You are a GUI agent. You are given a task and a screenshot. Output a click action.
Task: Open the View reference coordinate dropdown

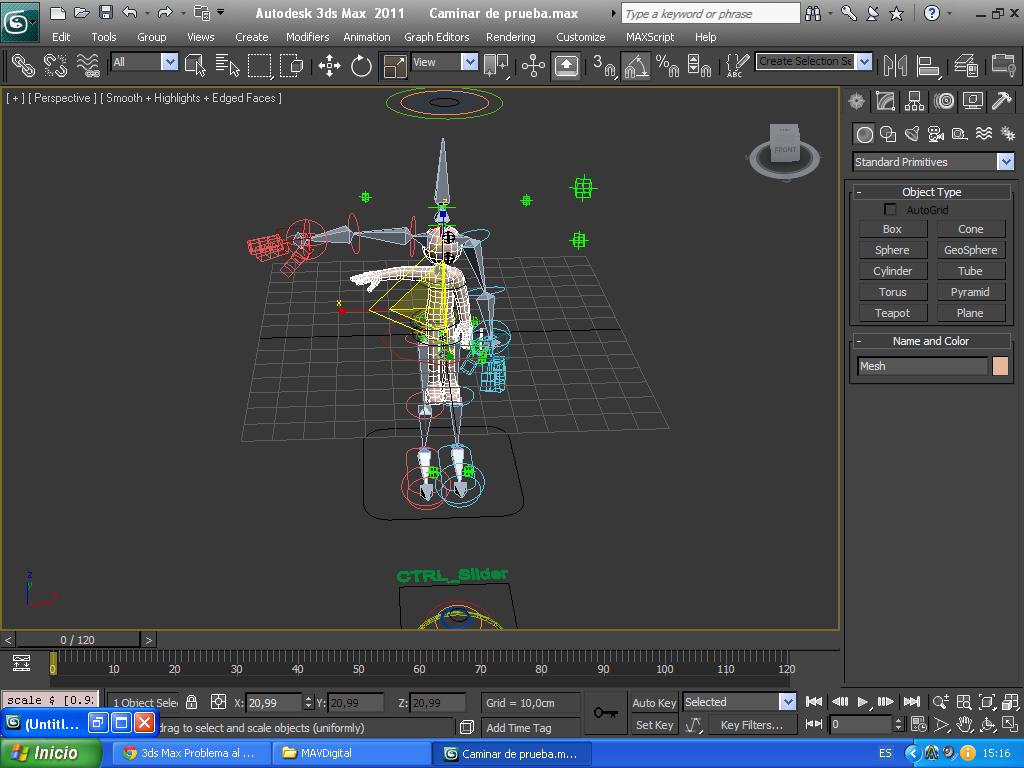[469, 62]
